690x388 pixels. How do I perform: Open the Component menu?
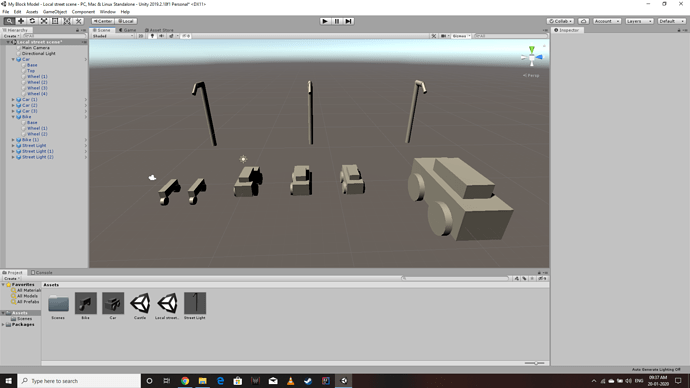[83, 12]
